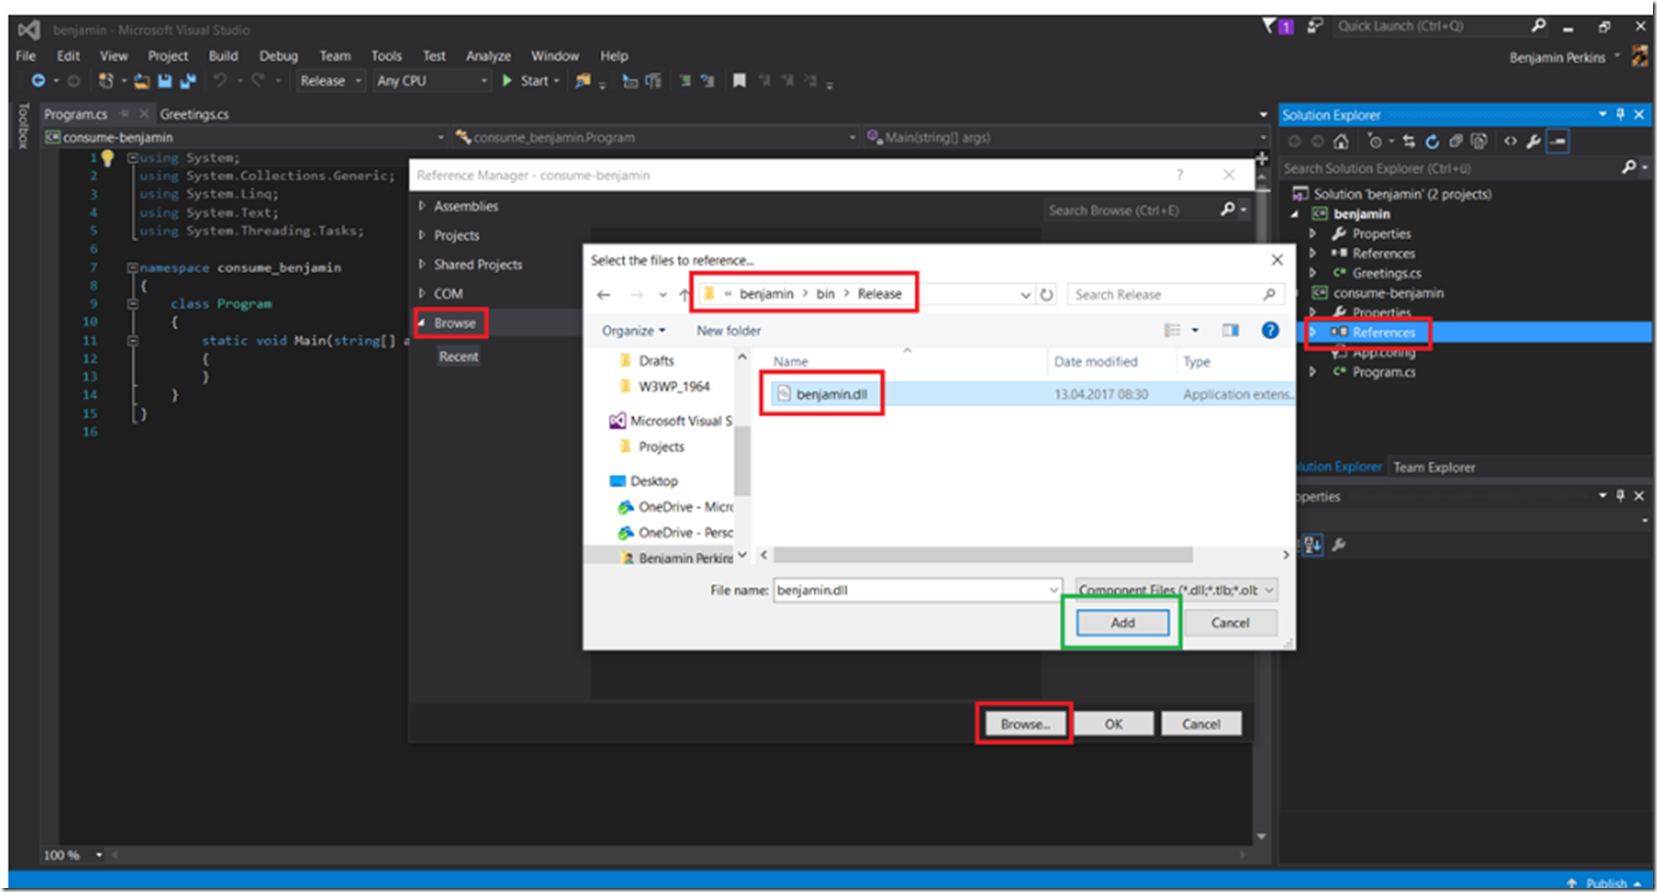Select Recent under Browse
The image size is (1657, 892).
coord(459,356)
